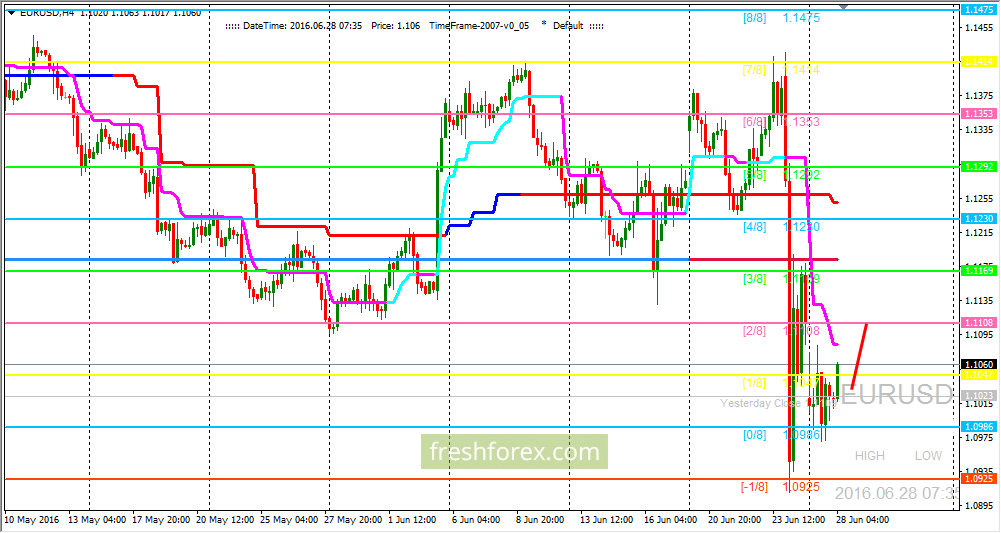Click the green 1.1292 price tag

pyautogui.click(x=979, y=167)
